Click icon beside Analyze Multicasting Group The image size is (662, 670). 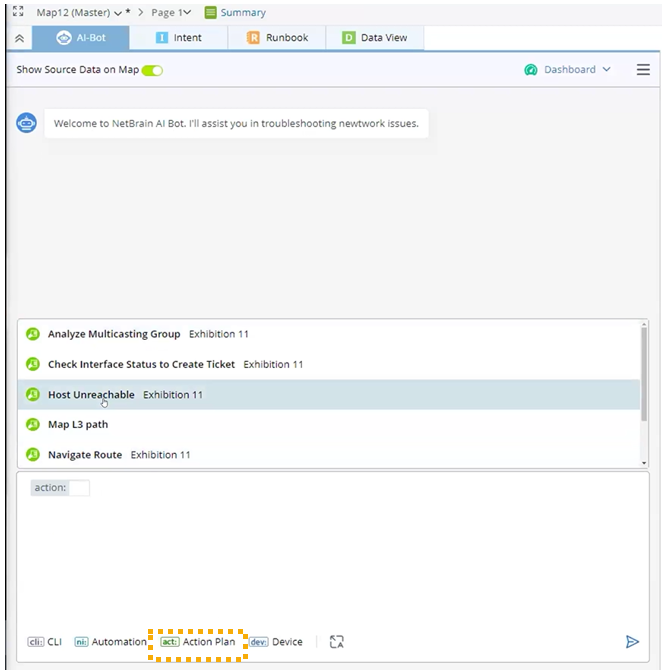pos(33,334)
